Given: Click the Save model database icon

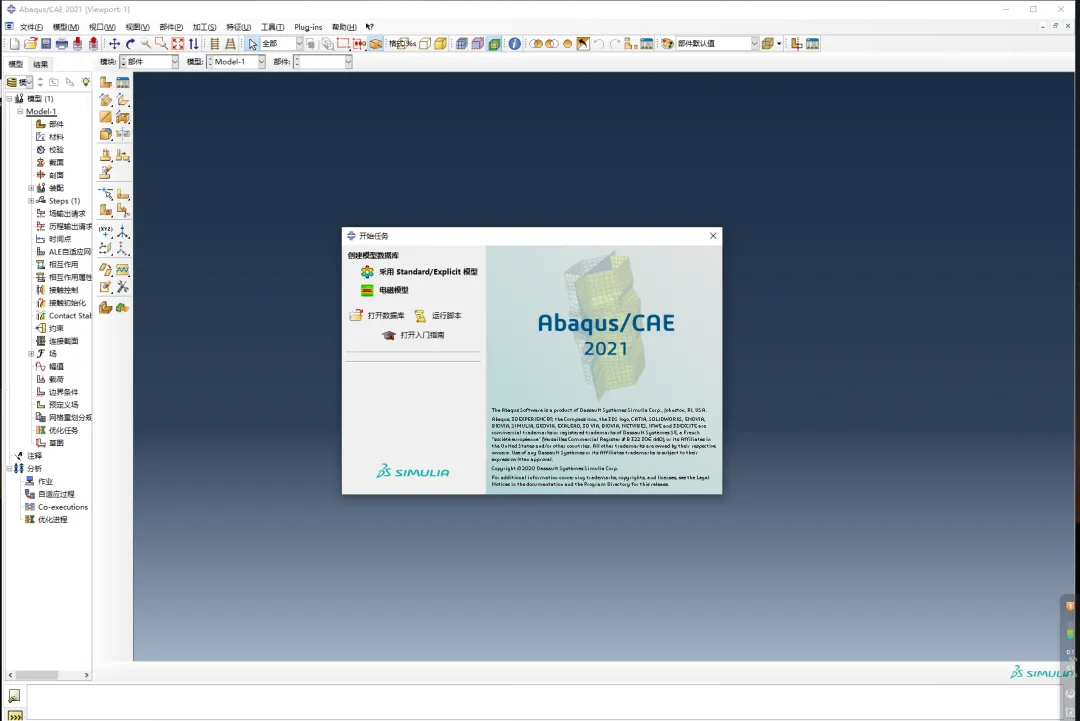Looking at the screenshot, I should tap(46, 44).
